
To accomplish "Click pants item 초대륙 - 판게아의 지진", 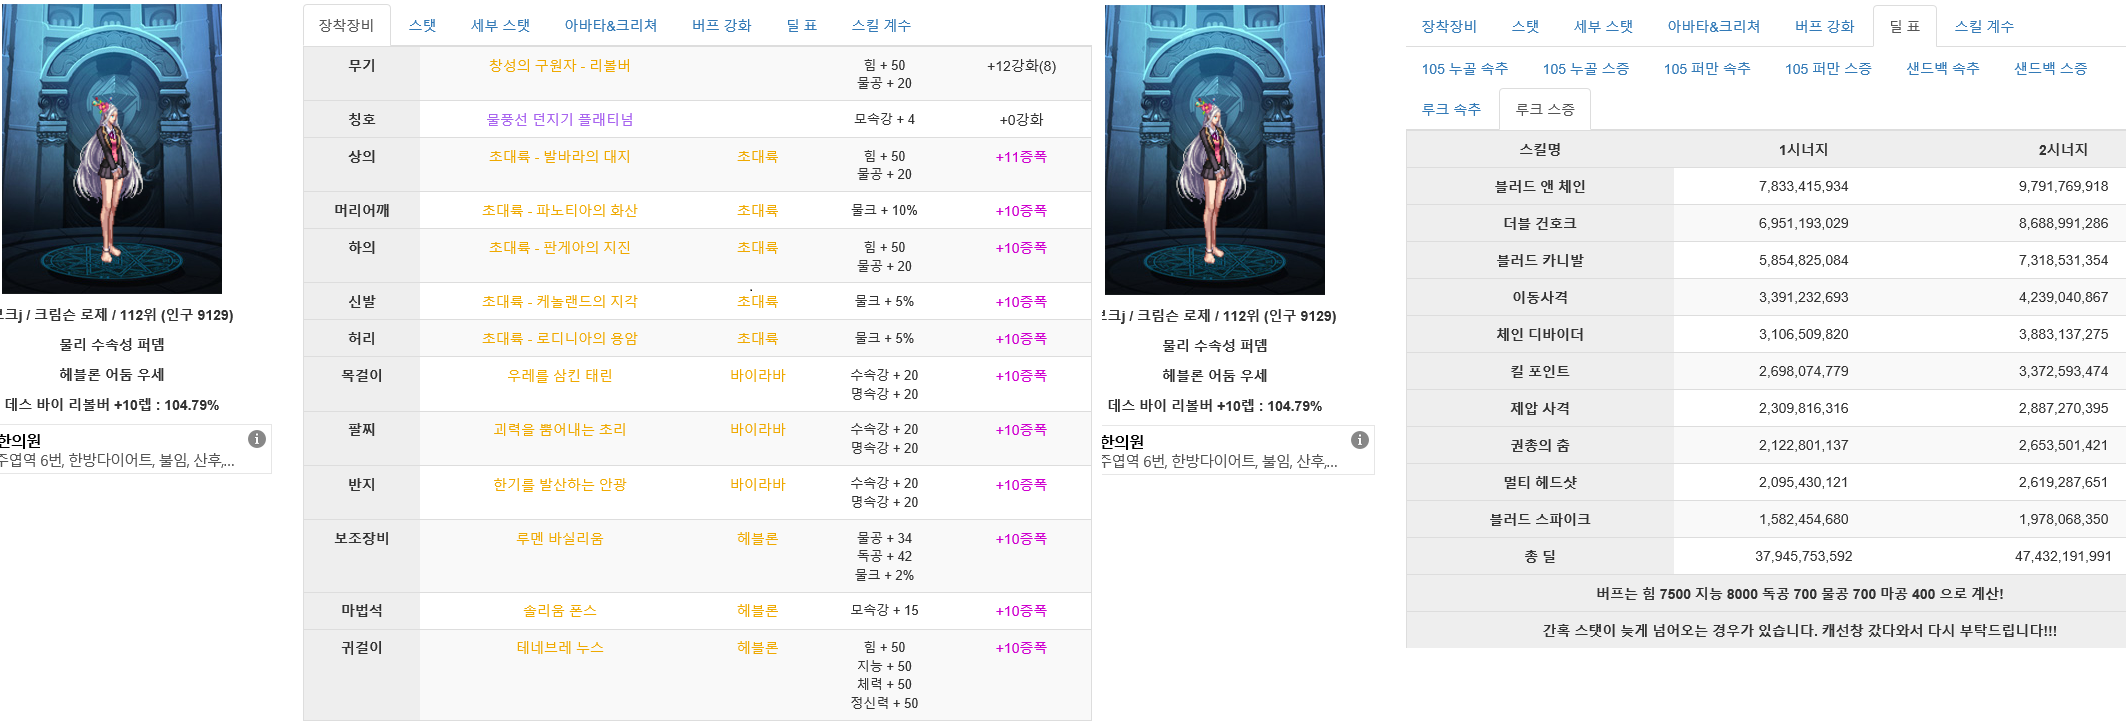I will click(x=559, y=247).
